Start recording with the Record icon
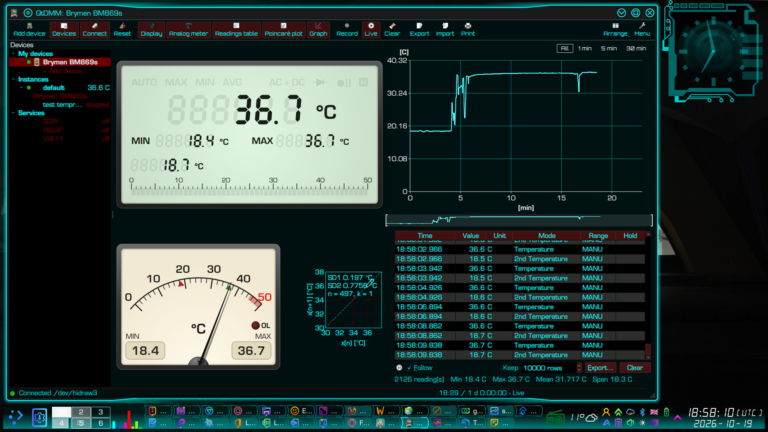Screen dimensions: 768x432 click(347, 29)
